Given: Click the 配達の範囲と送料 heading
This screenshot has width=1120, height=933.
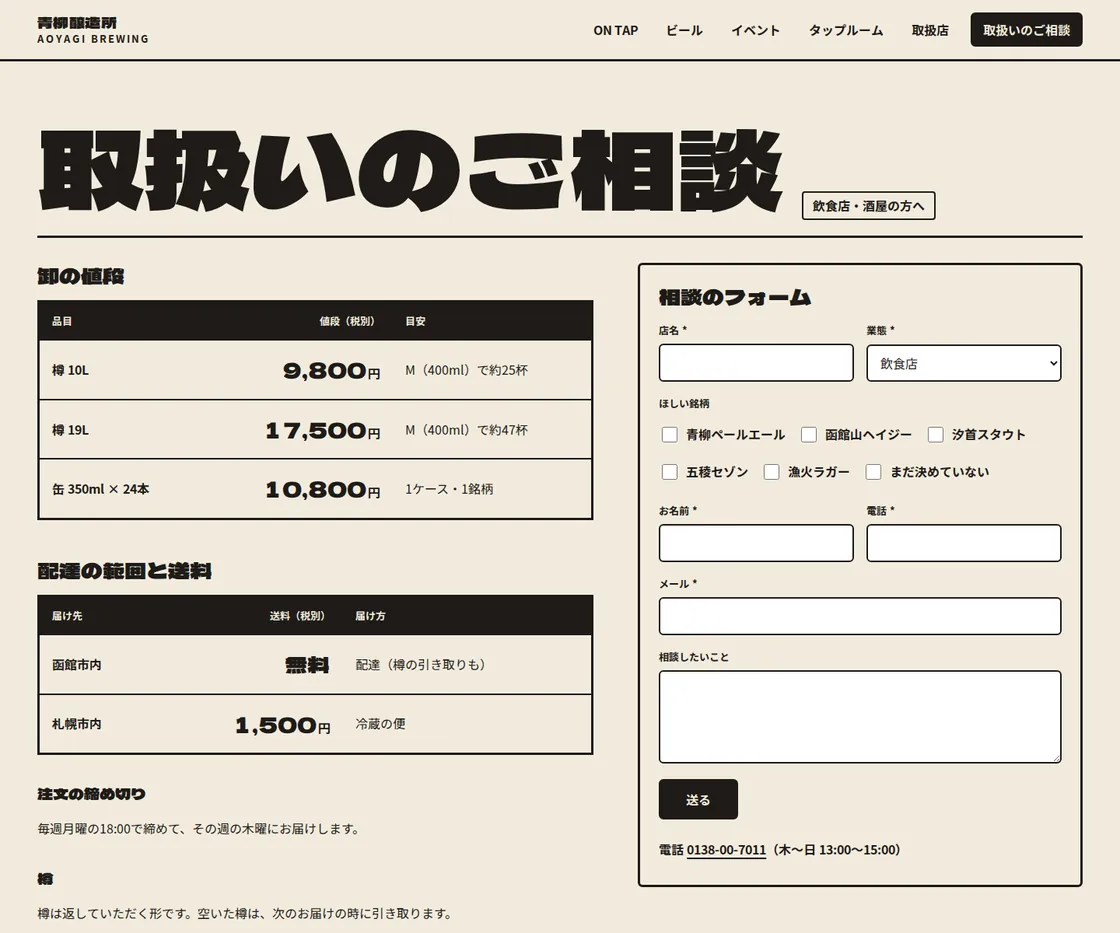Looking at the screenshot, I should pos(124,571).
